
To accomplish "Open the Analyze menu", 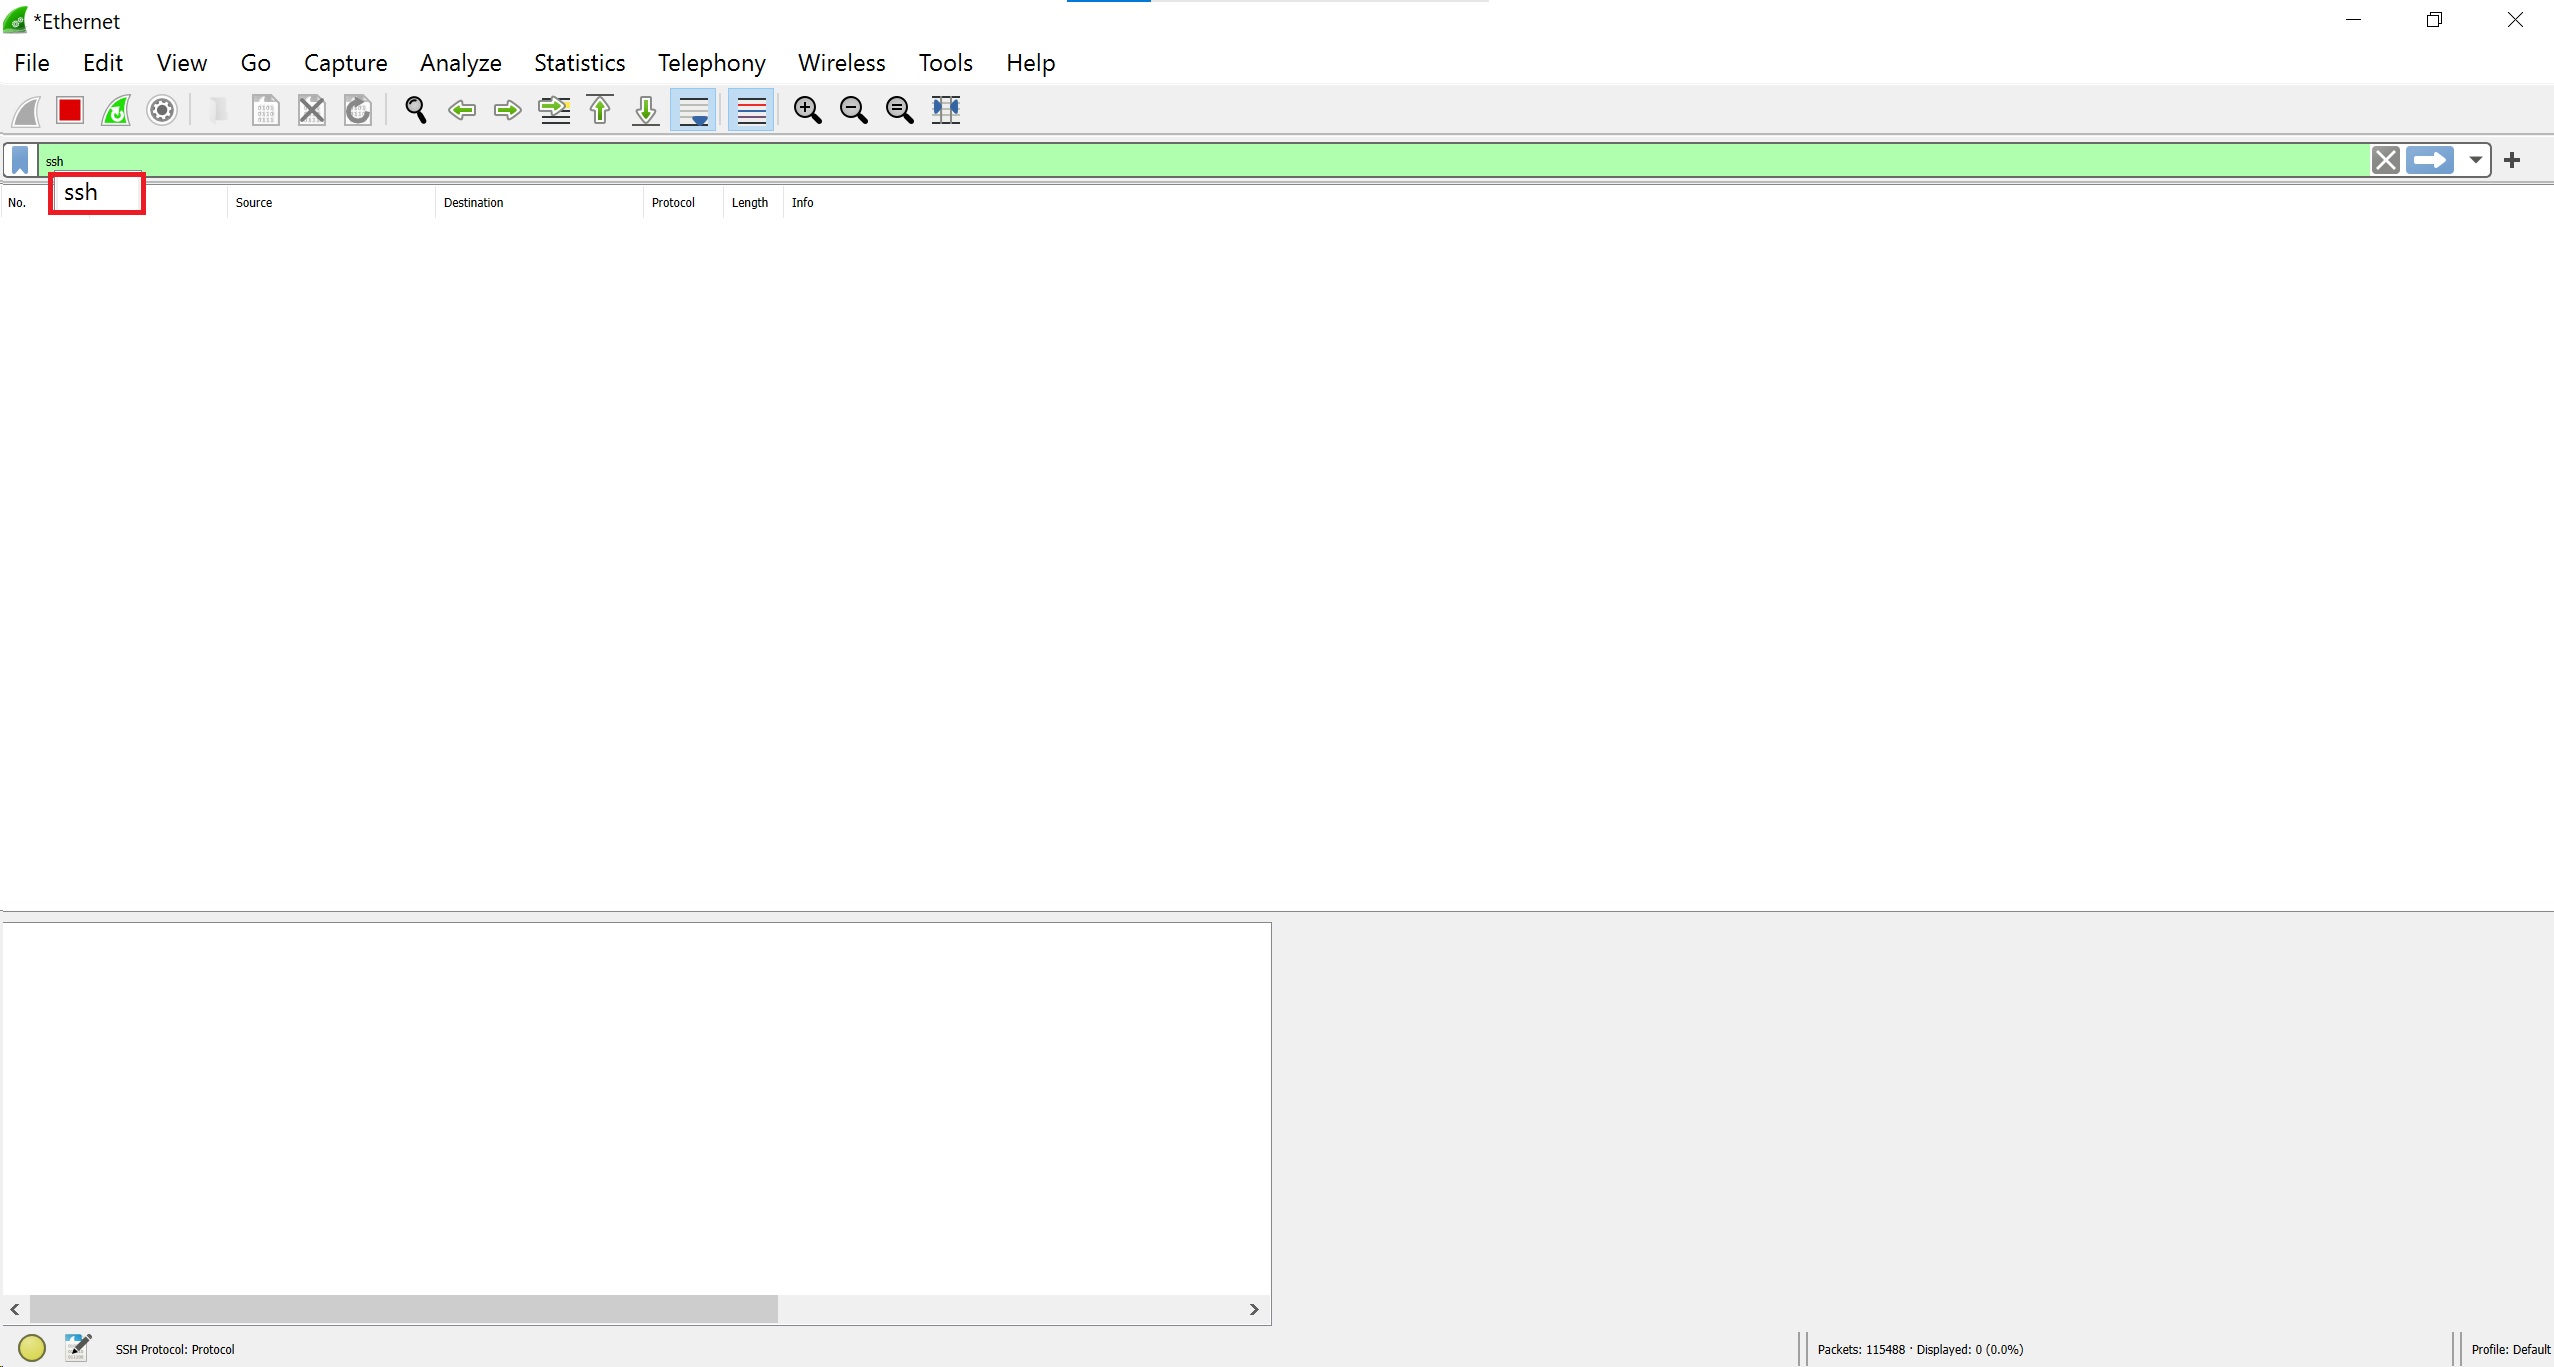I will [x=460, y=63].
